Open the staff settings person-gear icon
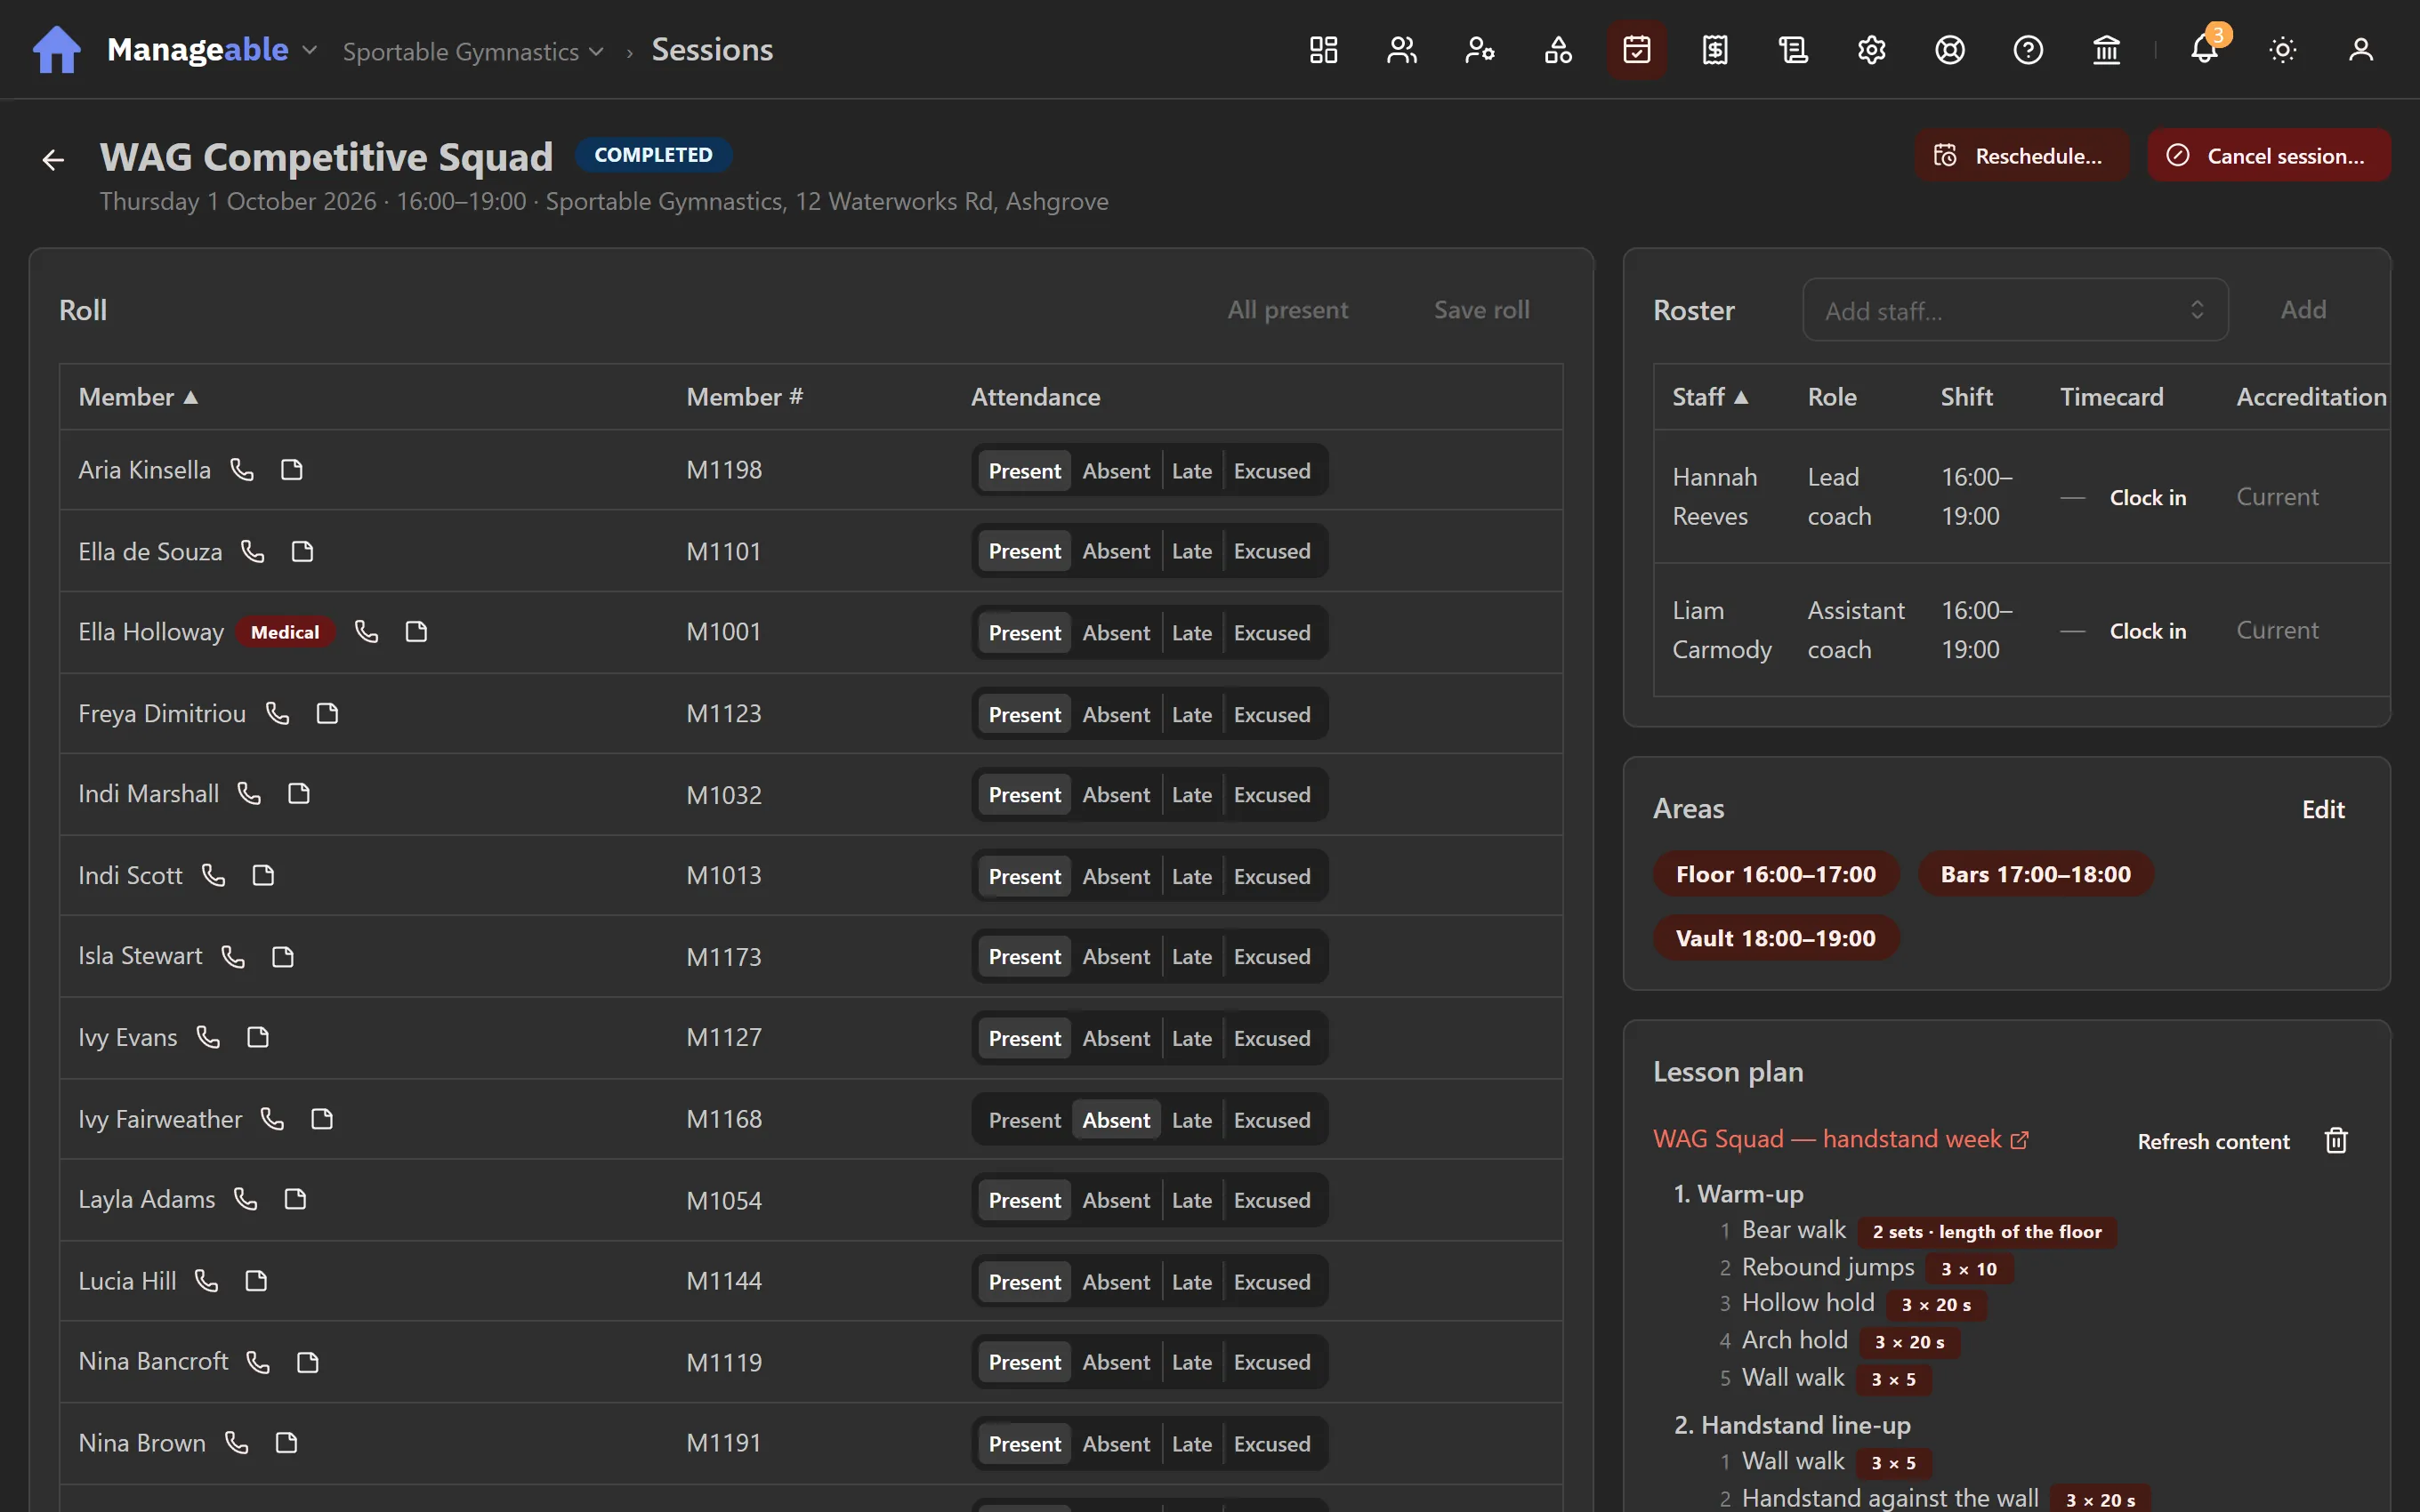This screenshot has width=2420, height=1512. (x=1480, y=50)
